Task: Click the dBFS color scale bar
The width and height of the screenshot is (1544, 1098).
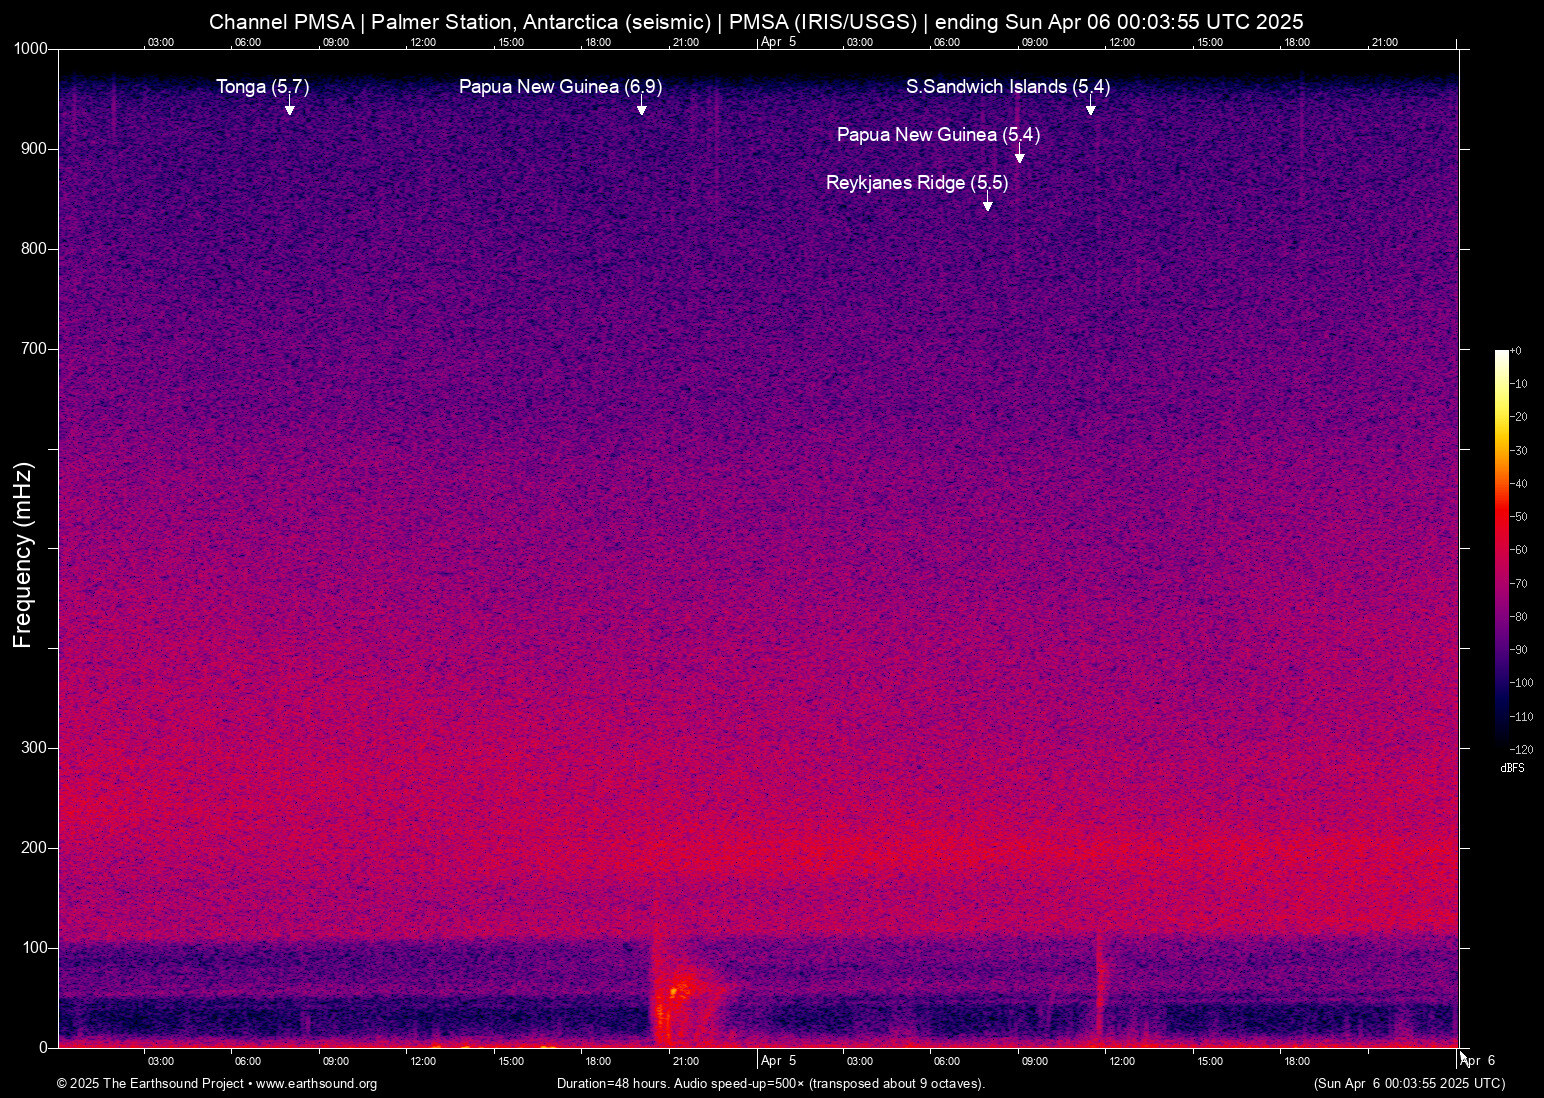Action: (1501, 548)
